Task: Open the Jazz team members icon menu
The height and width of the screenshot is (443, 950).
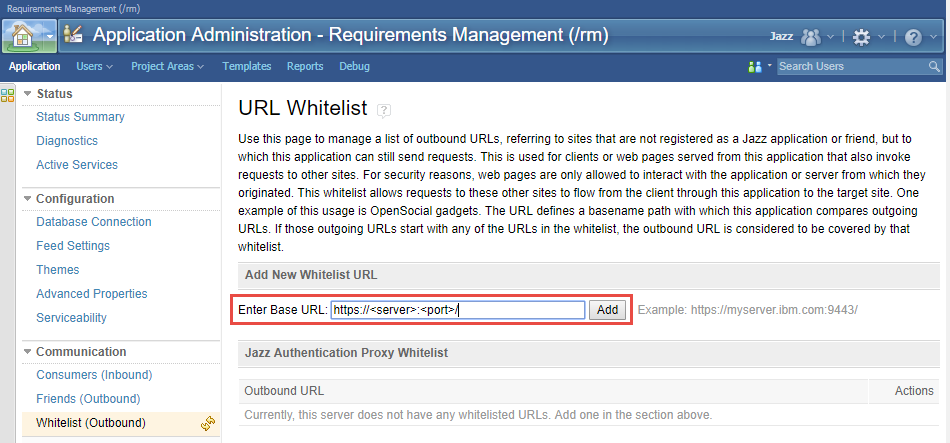Action: (811, 36)
